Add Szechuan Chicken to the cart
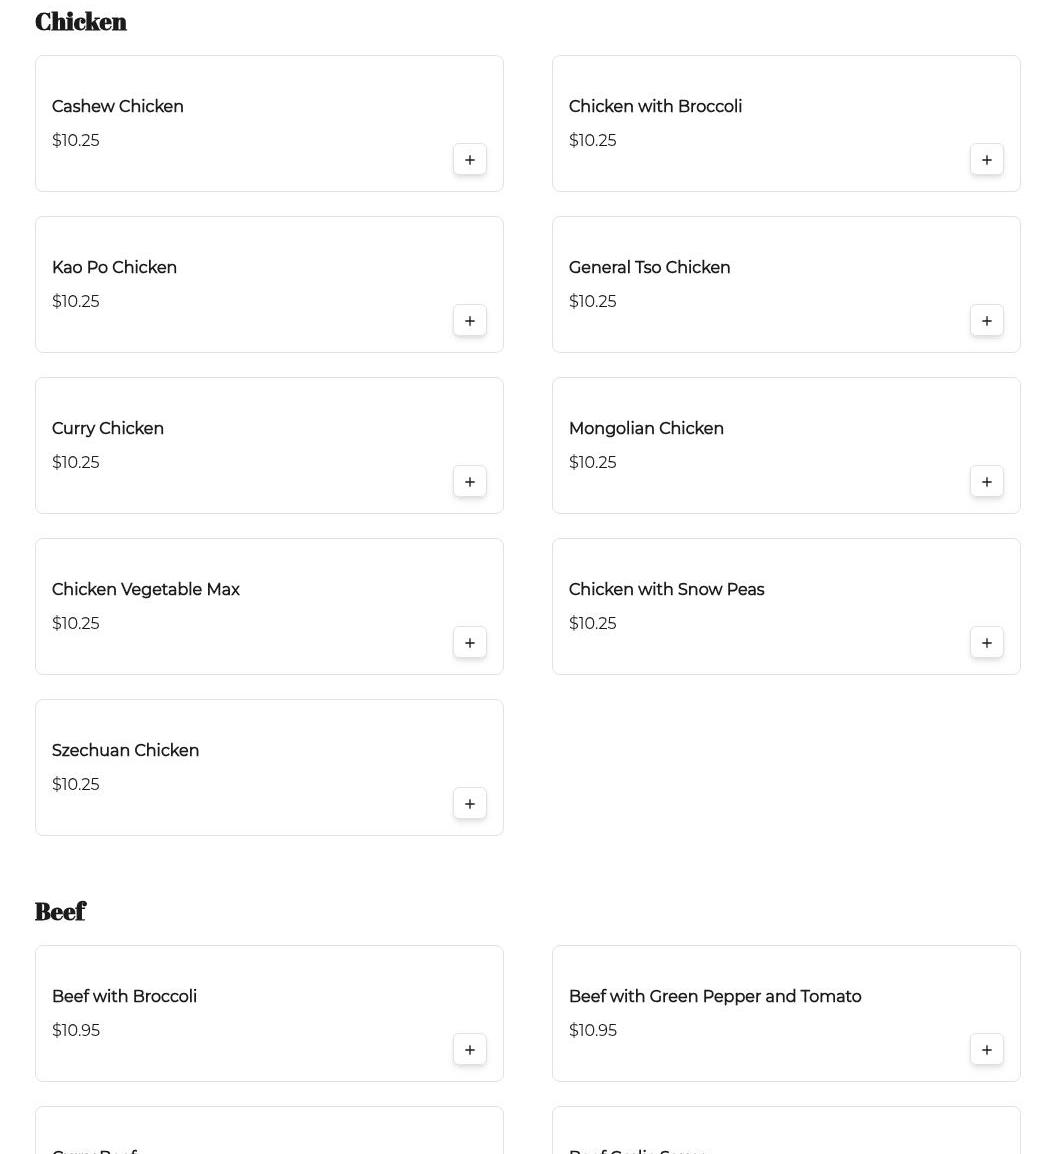 point(470,804)
